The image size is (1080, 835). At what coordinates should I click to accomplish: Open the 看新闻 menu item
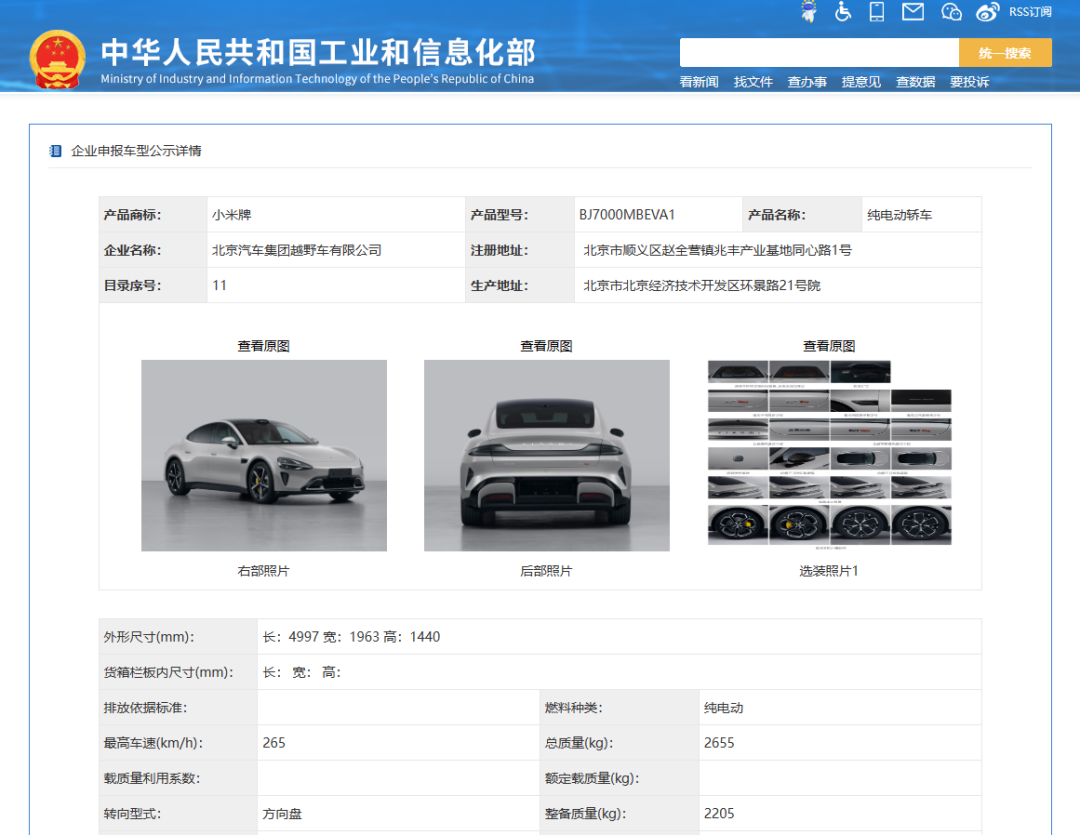698,82
